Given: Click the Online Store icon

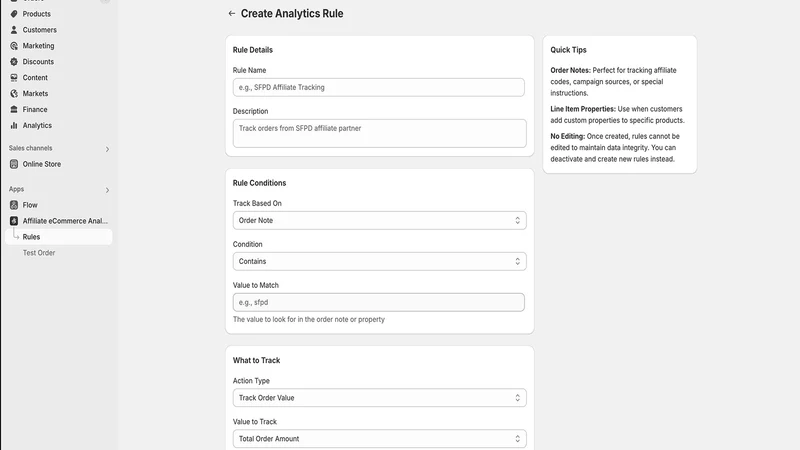Looking at the screenshot, I should tap(14, 164).
